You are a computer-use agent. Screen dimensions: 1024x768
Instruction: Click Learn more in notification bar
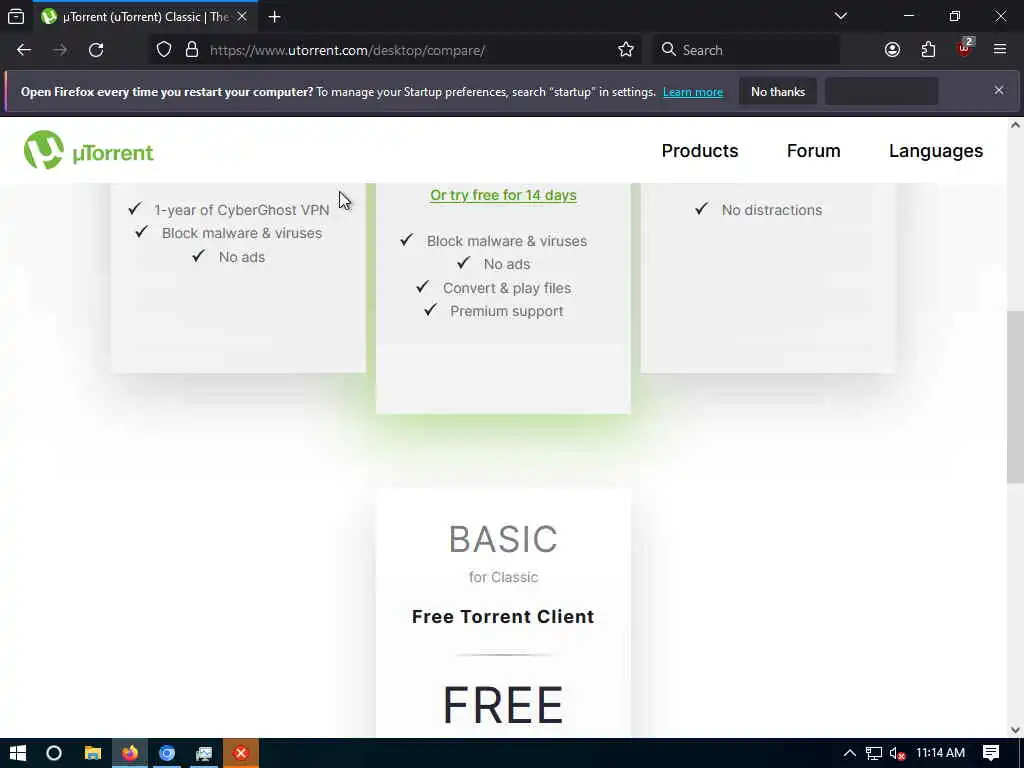tap(693, 92)
